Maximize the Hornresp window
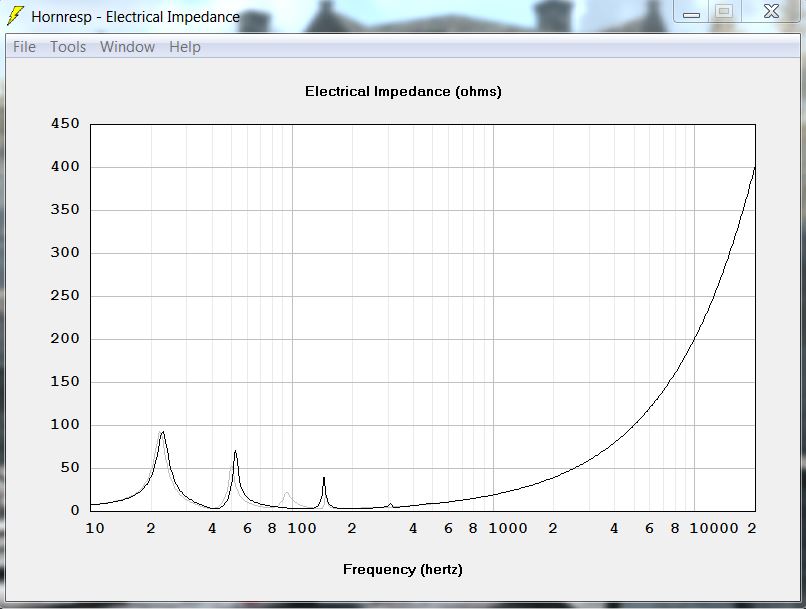Viewport: 806px width, 609px height. tap(724, 11)
